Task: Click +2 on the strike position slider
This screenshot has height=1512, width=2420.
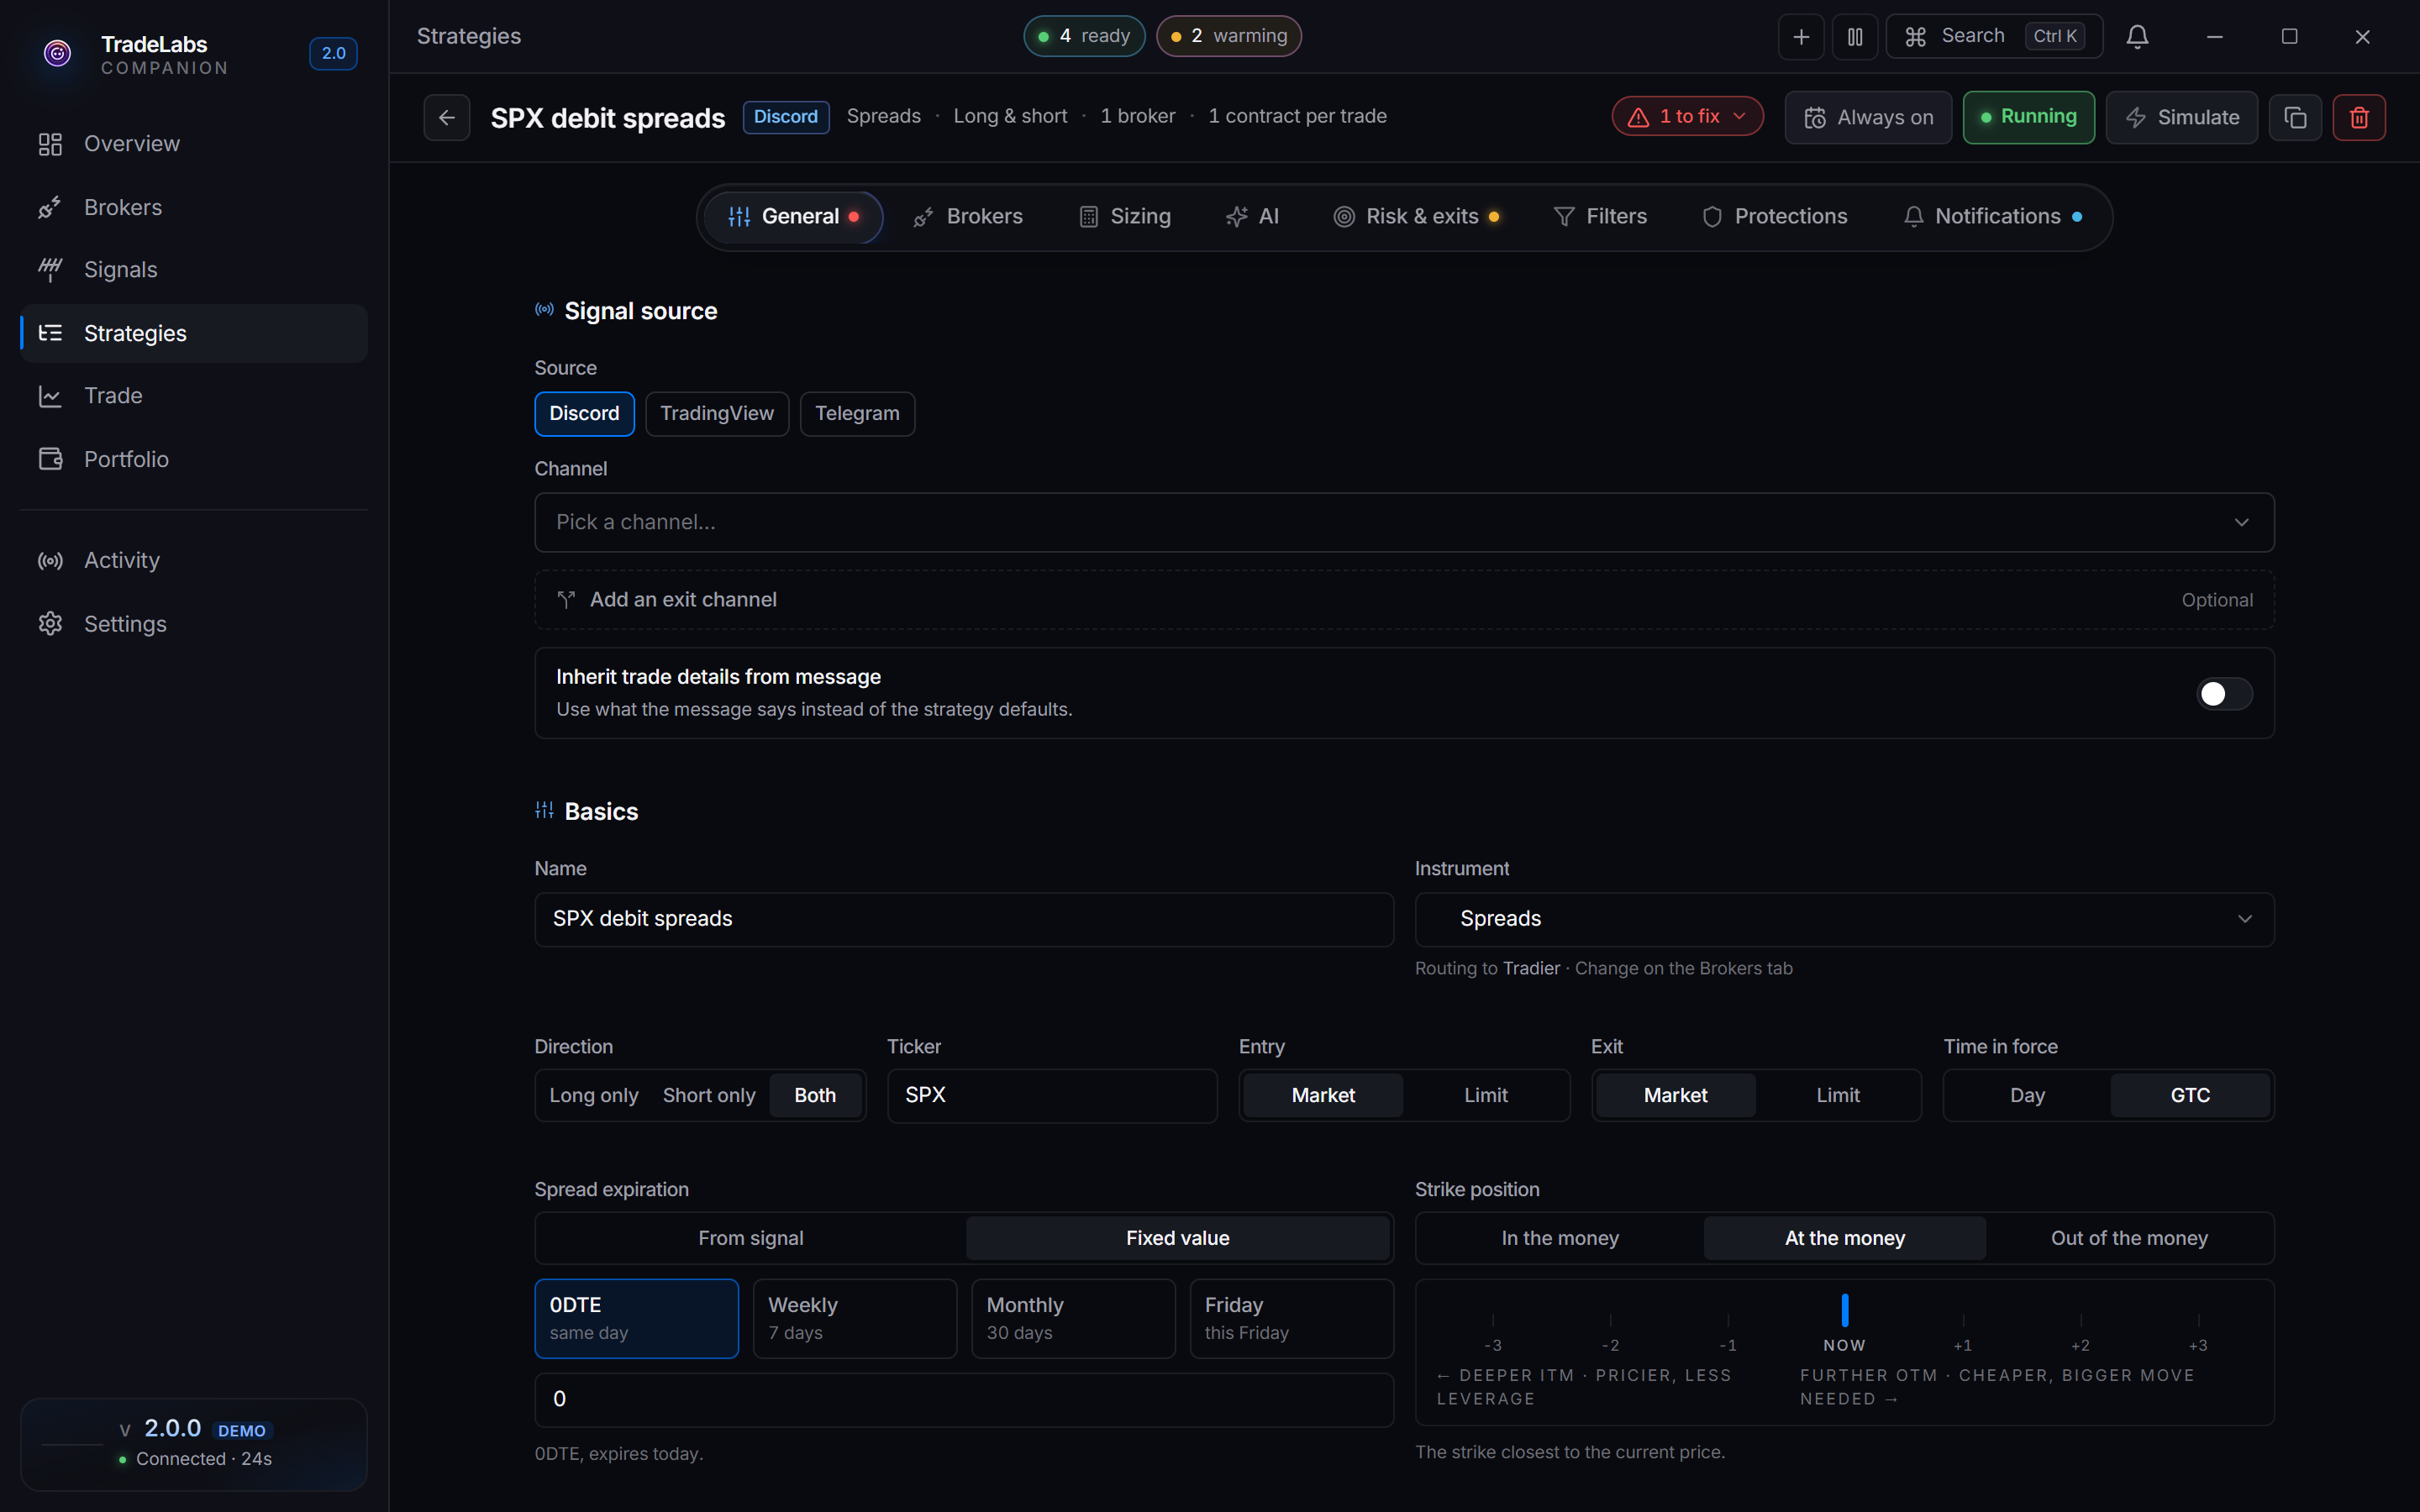Action: (2080, 1334)
